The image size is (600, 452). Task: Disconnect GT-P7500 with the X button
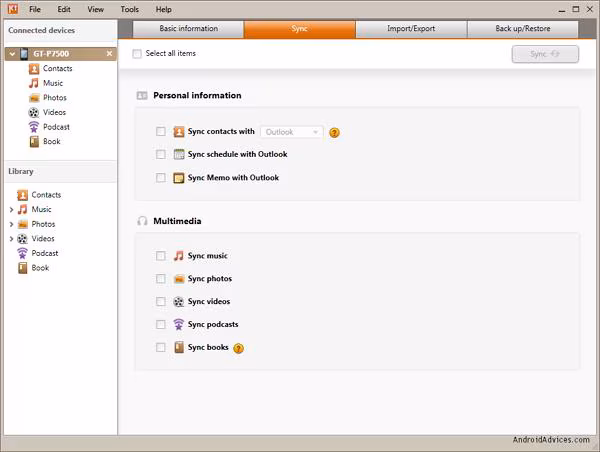click(x=109, y=54)
